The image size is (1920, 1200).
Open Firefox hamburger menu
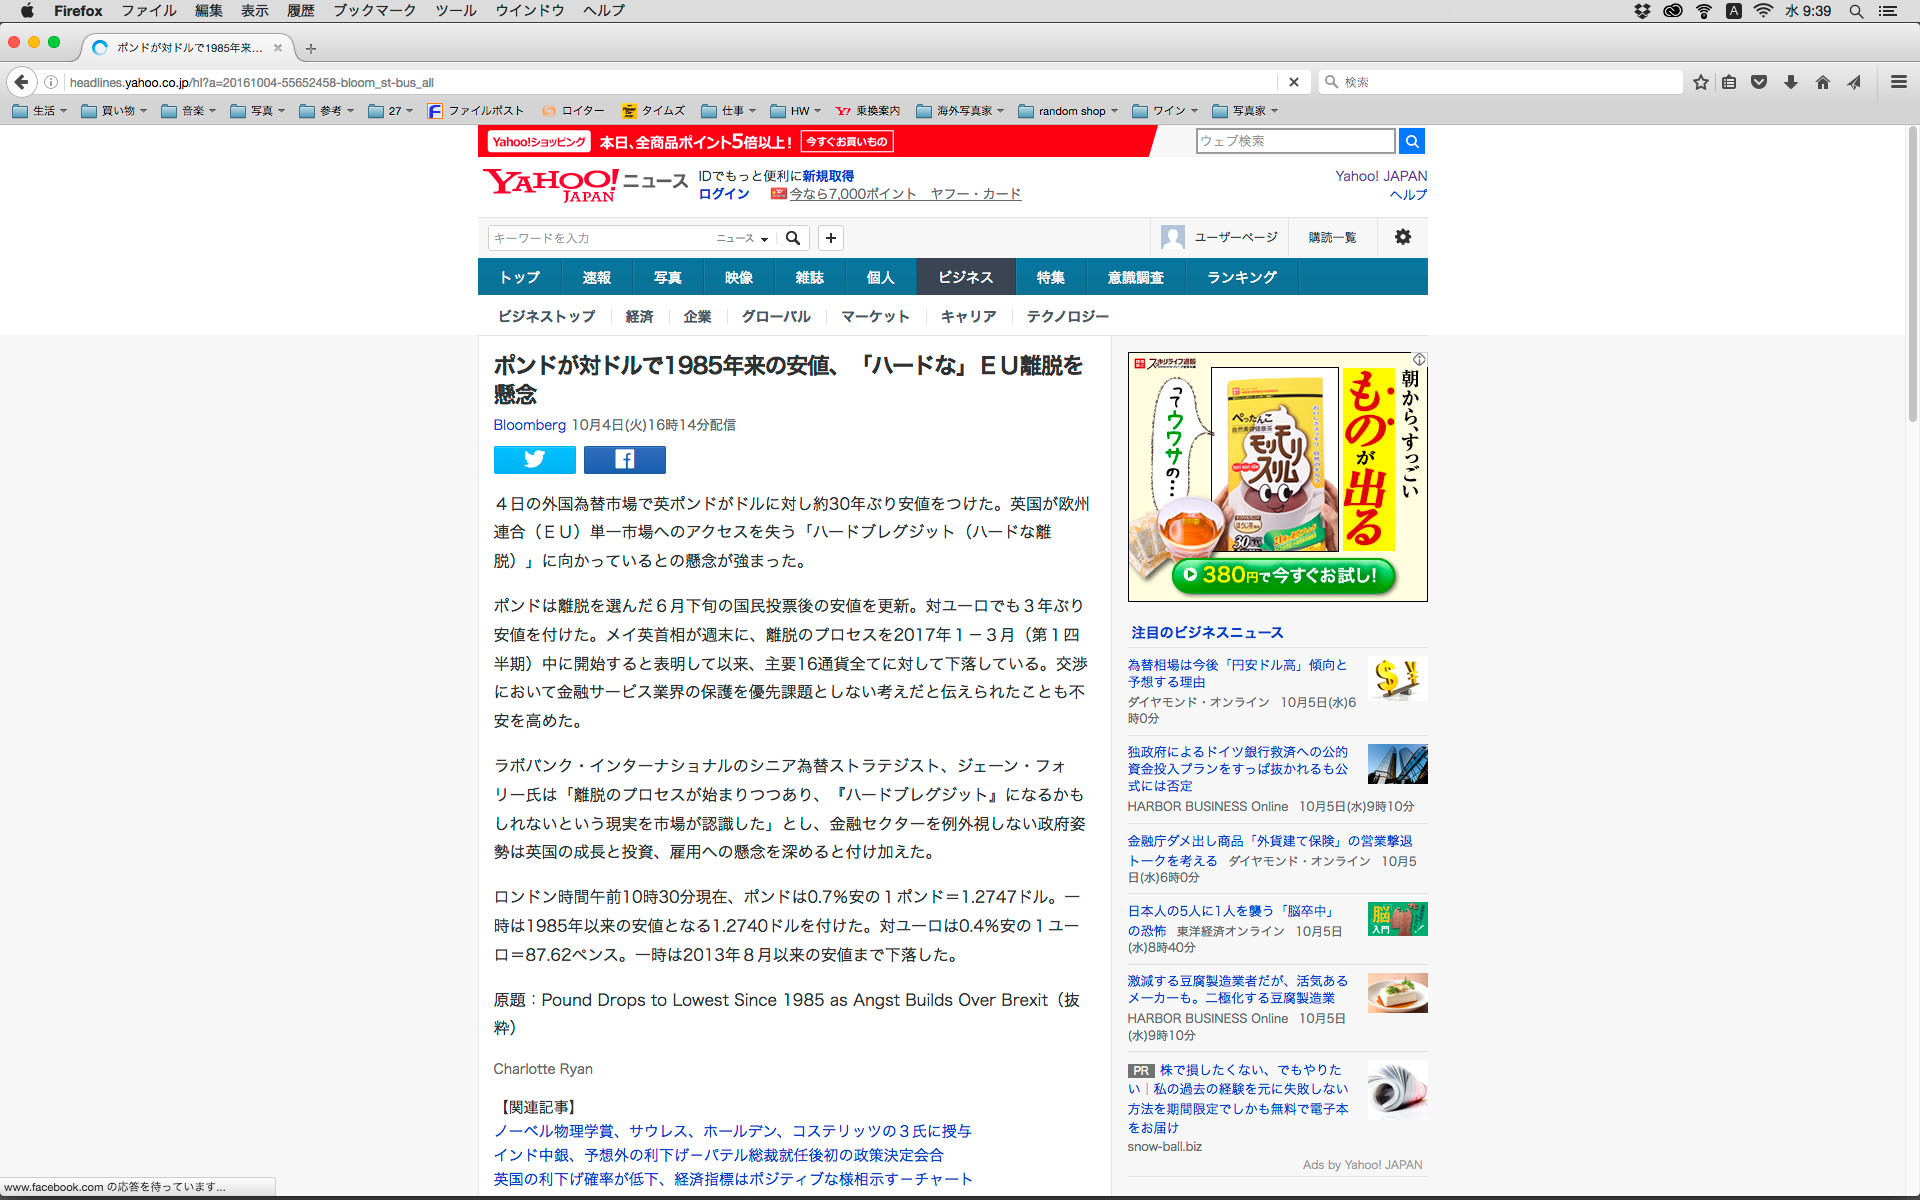tap(1898, 82)
